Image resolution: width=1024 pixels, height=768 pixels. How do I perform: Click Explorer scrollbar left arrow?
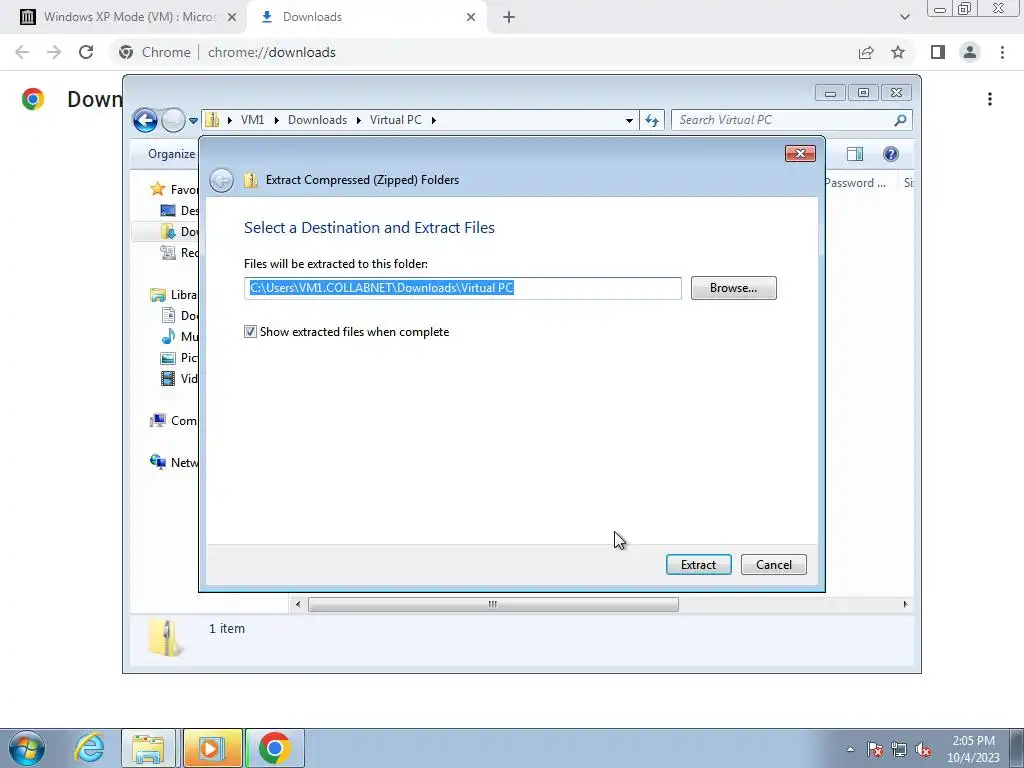click(x=298, y=605)
